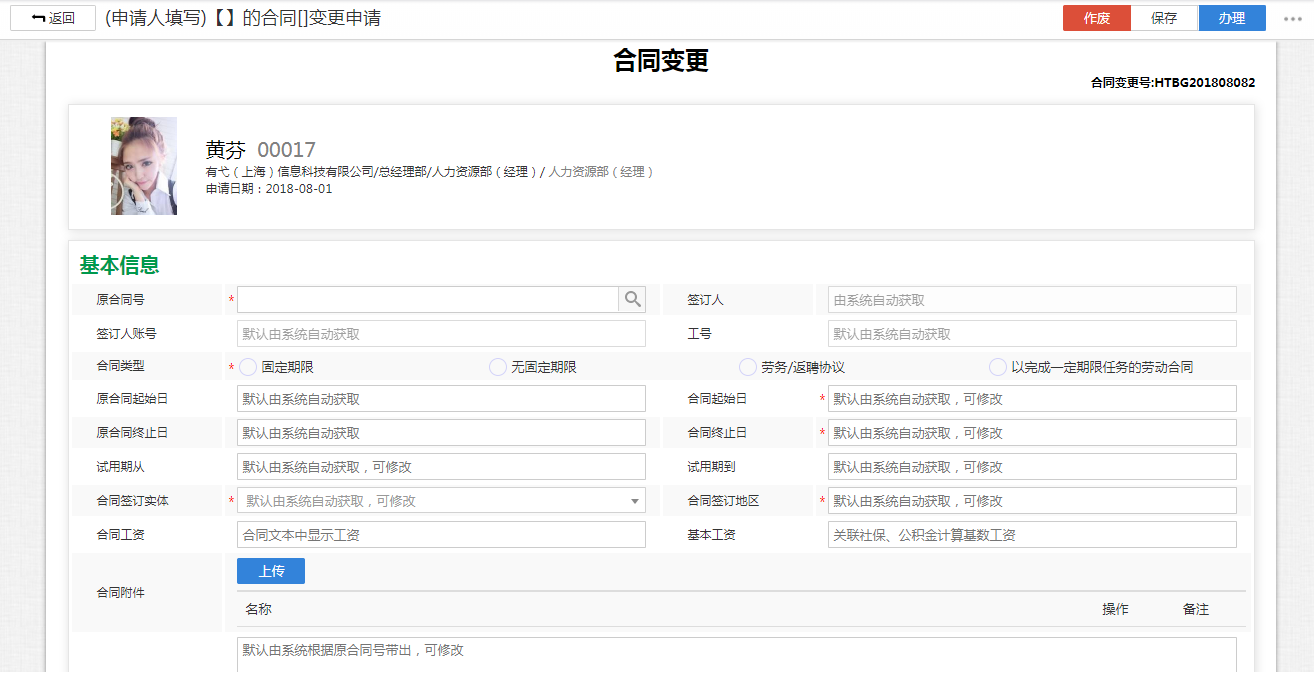Screen dimensions: 1314x700
Task: Click the 保存 save button
Action: (x=1165, y=18)
